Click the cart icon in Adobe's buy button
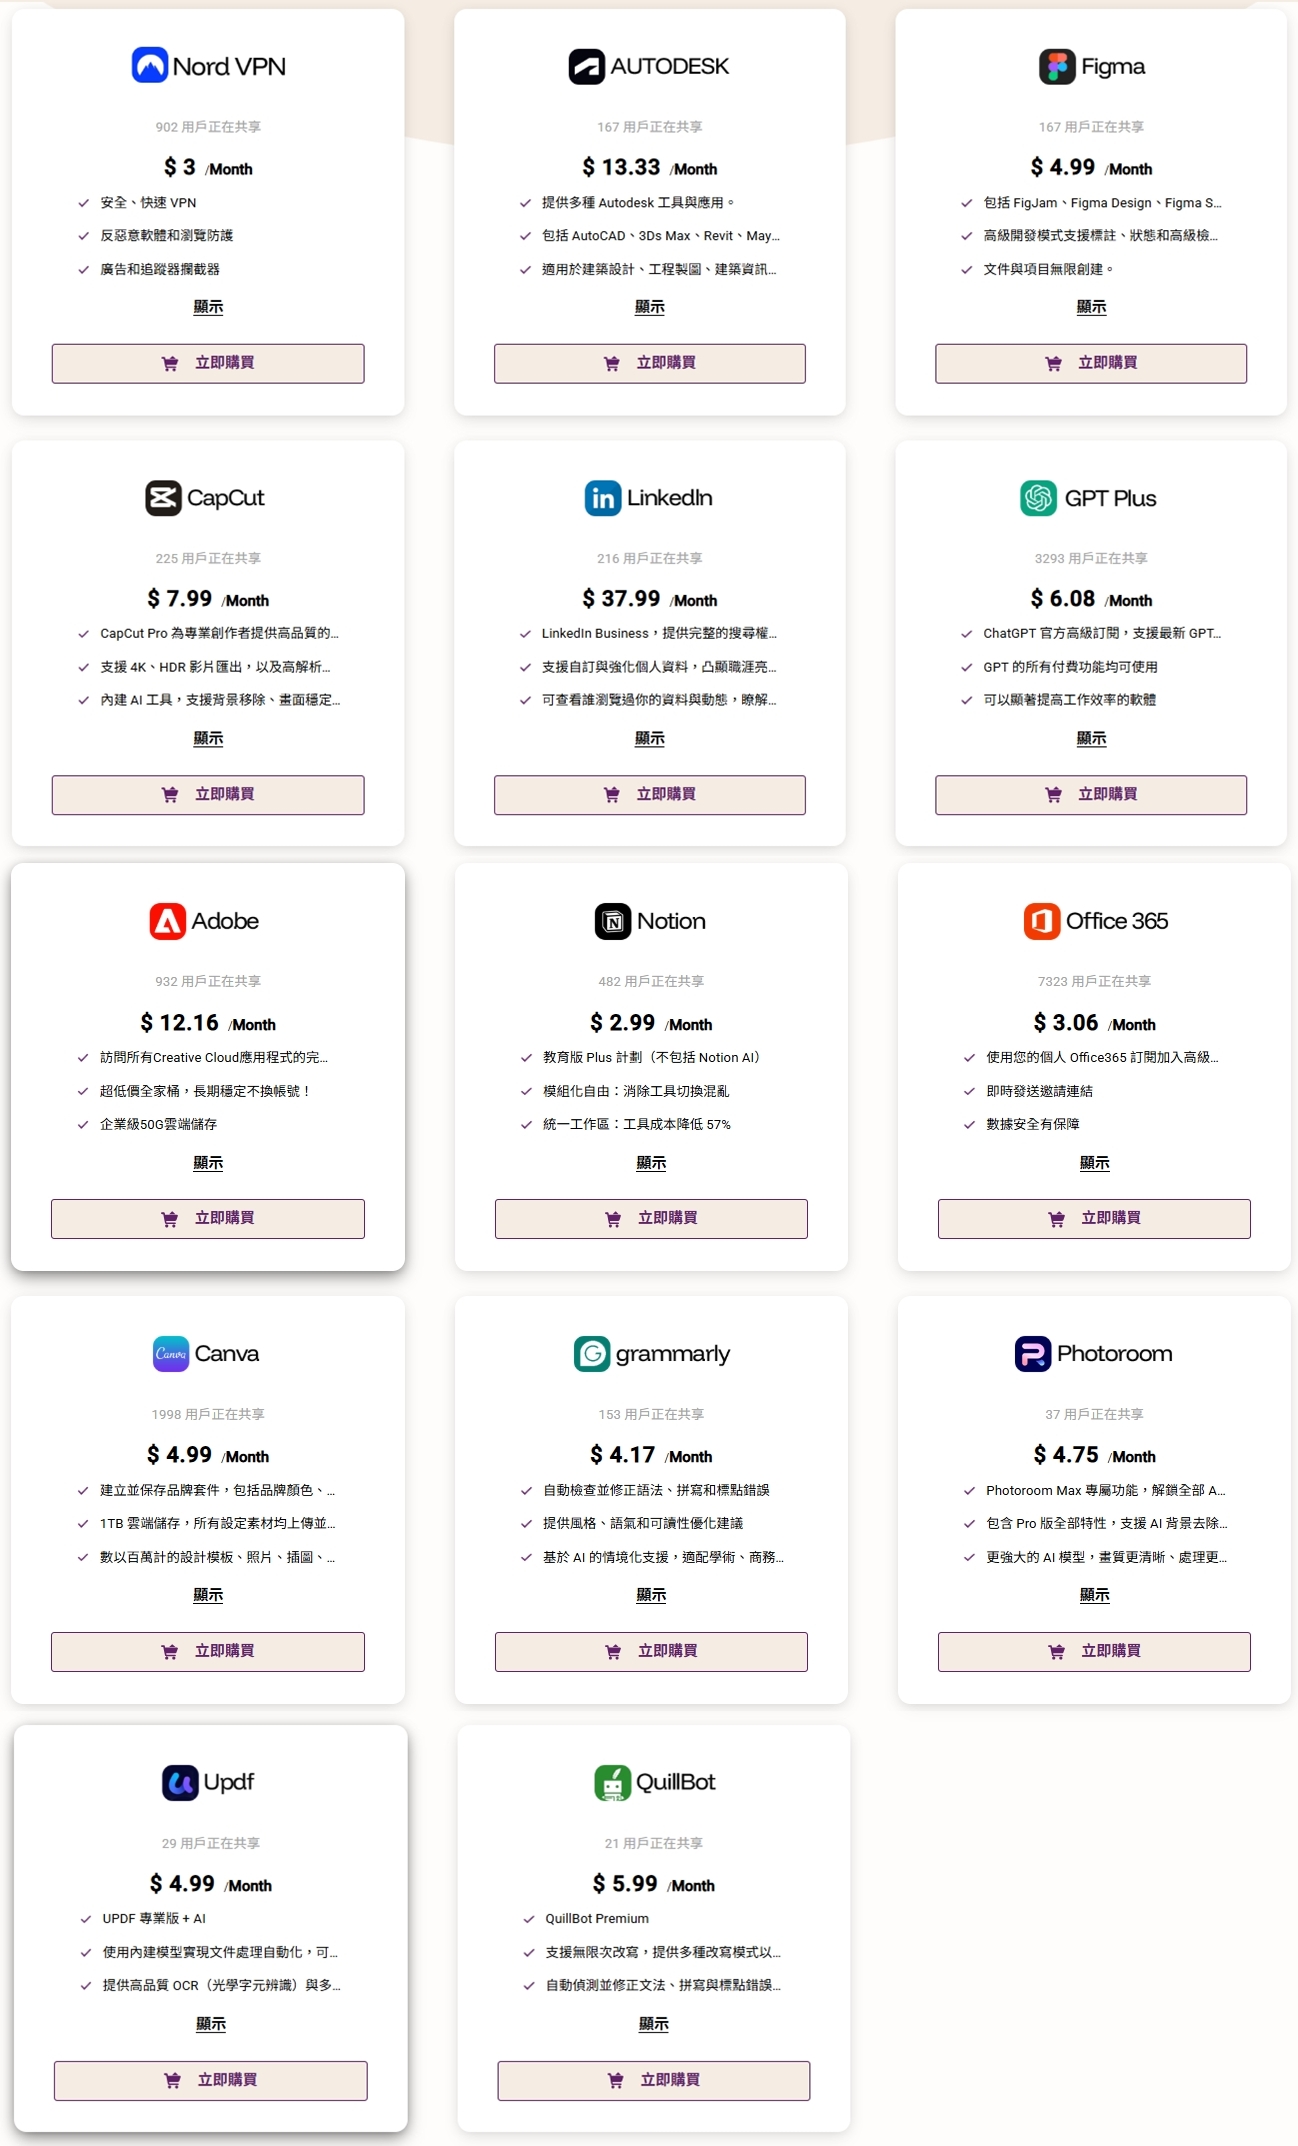This screenshot has width=1298, height=2146. click(170, 1219)
